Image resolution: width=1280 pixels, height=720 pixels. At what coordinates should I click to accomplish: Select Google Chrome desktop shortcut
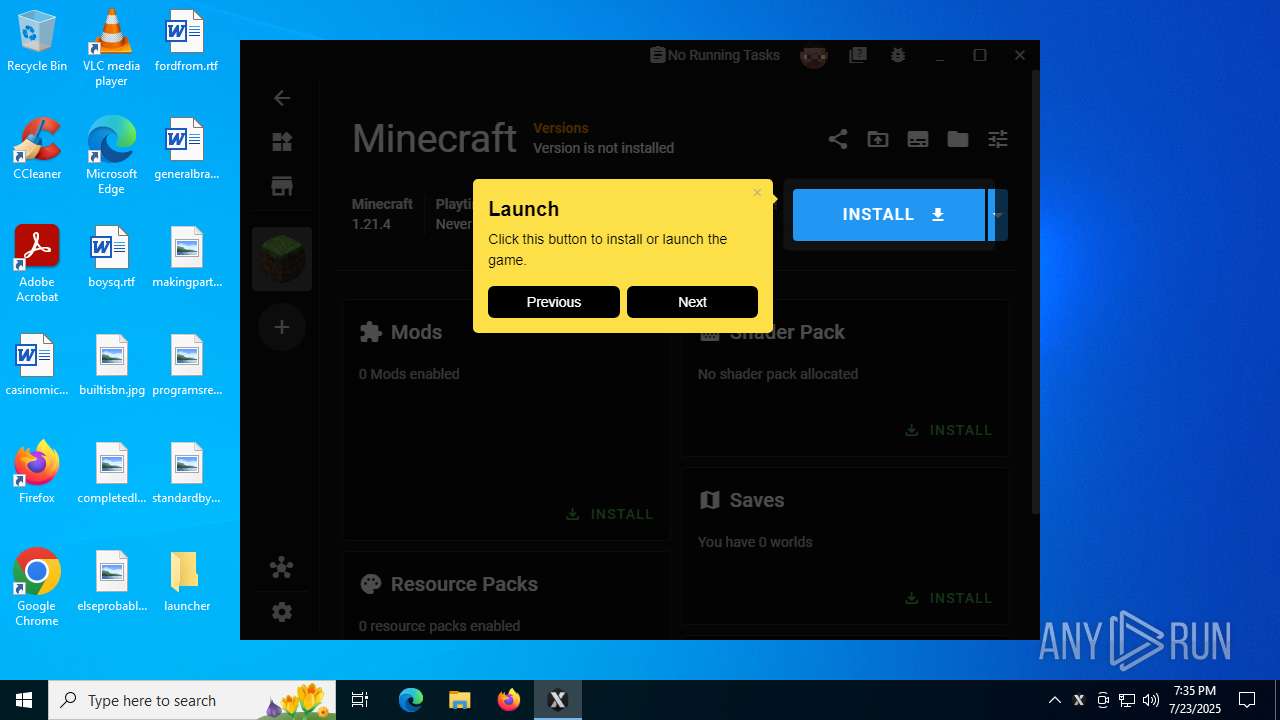tap(37, 588)
